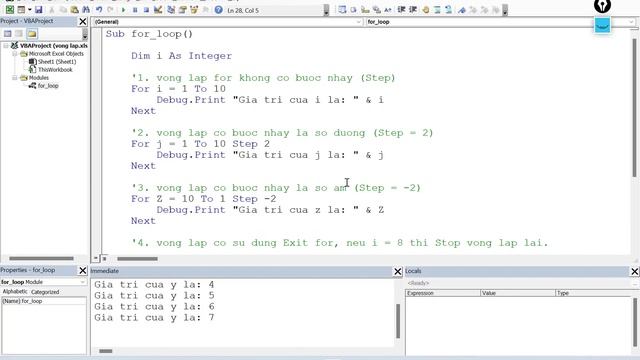Open the Object Browser icon
640x360 pixels.
[194, 10]
